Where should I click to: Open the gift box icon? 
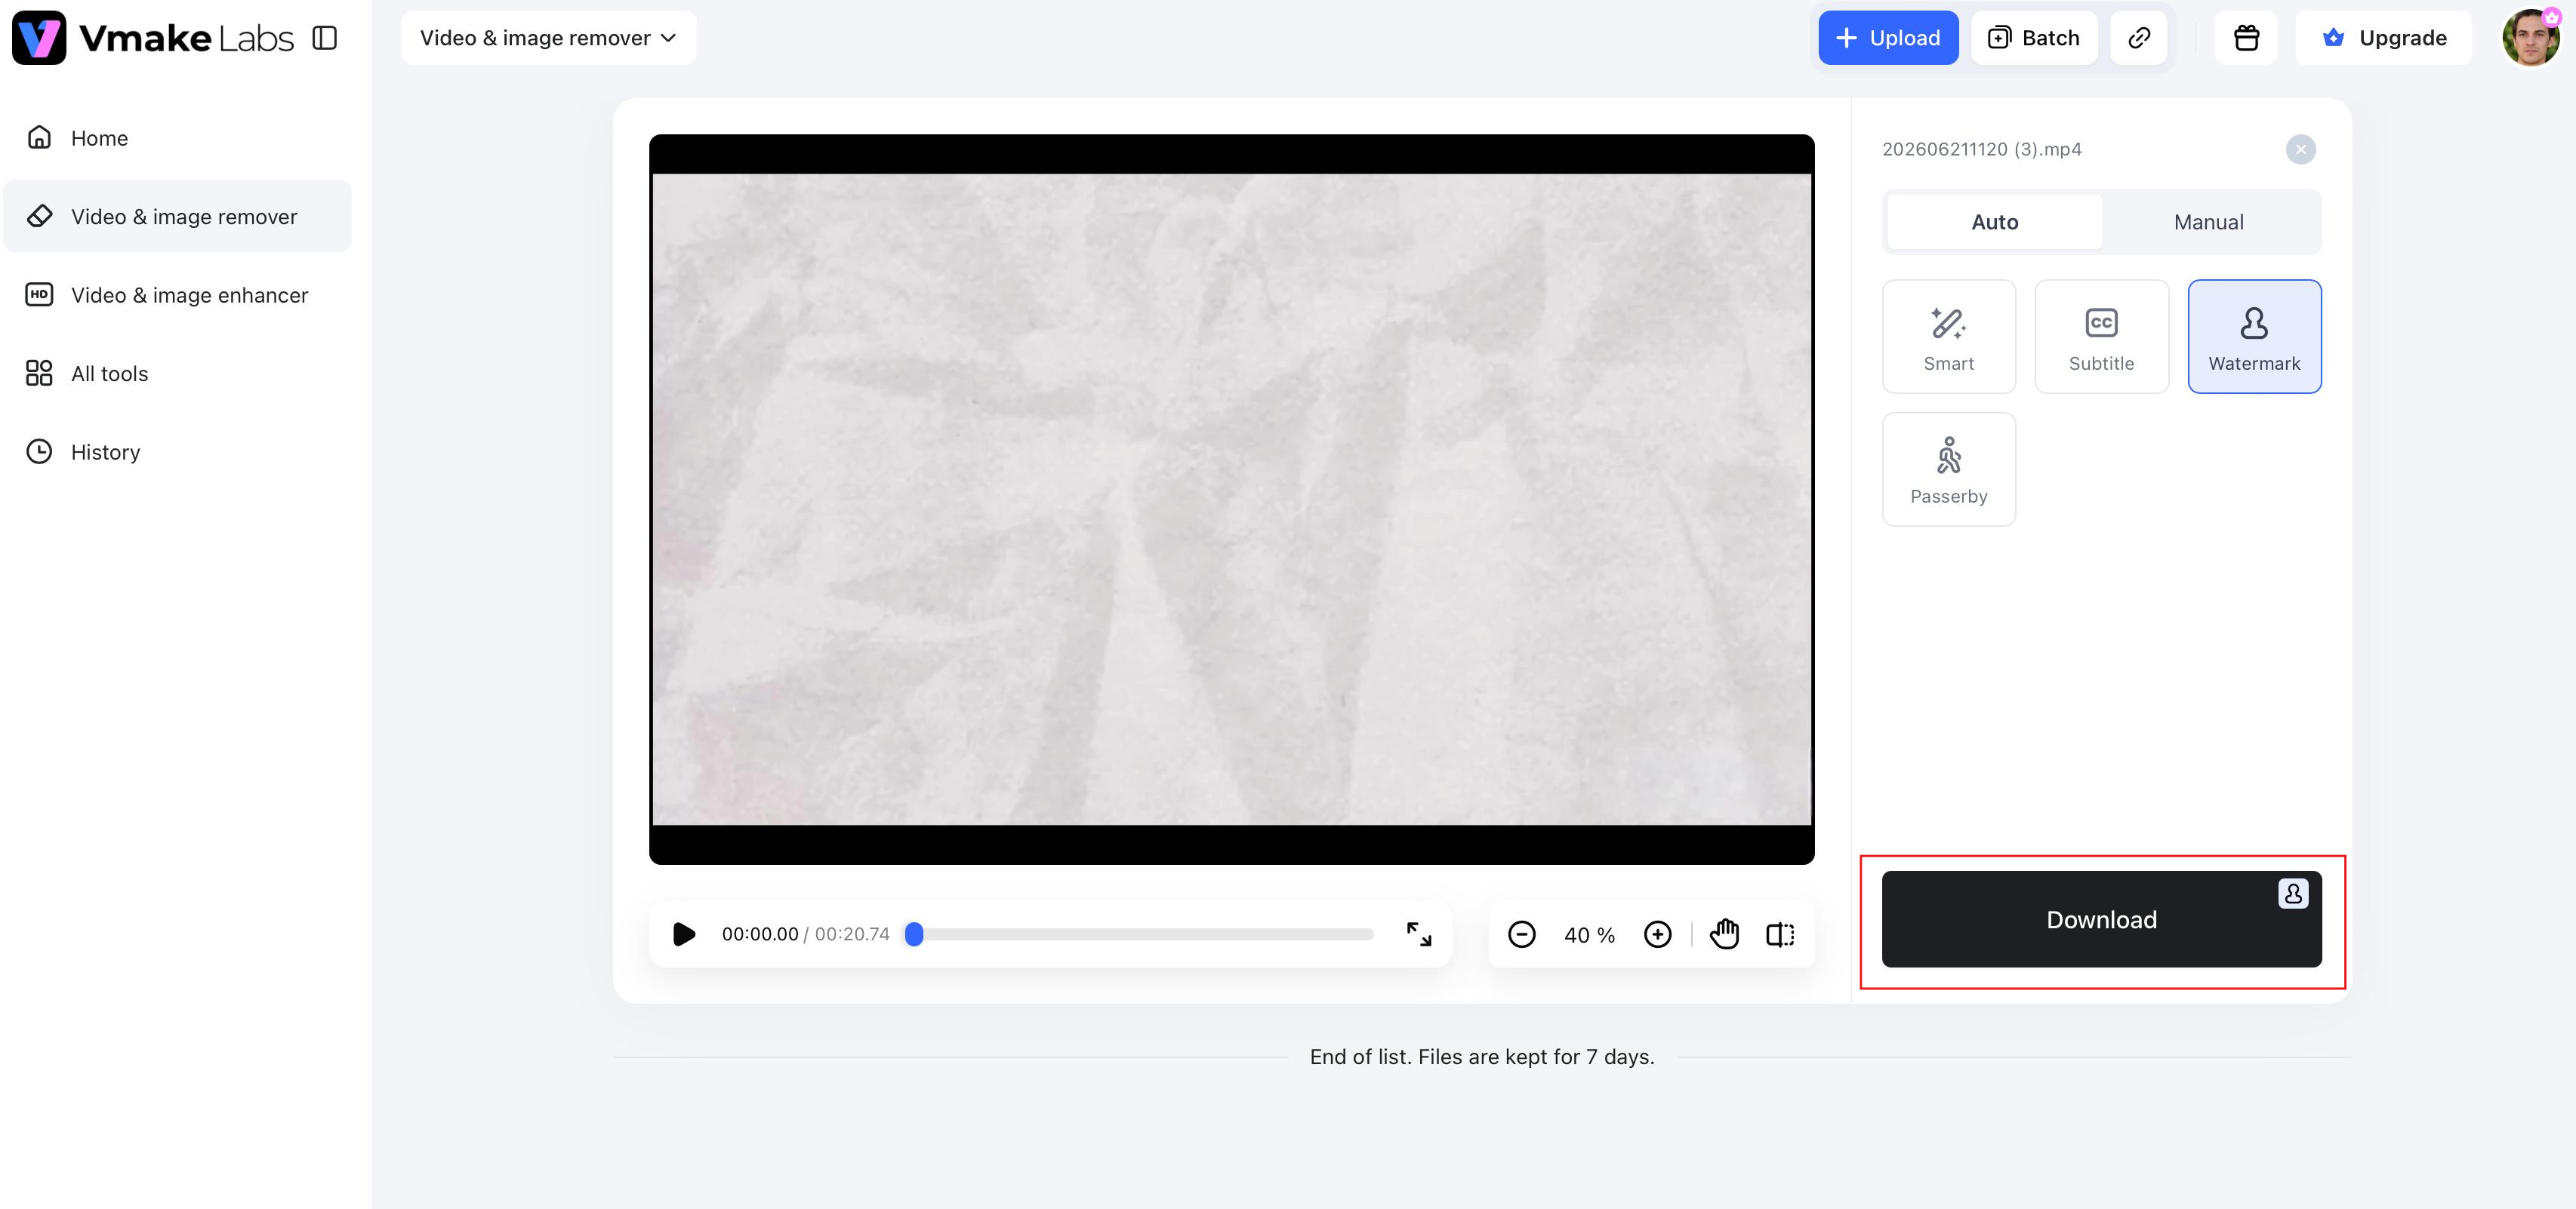pyautogui.click(x=2246, y=38)
